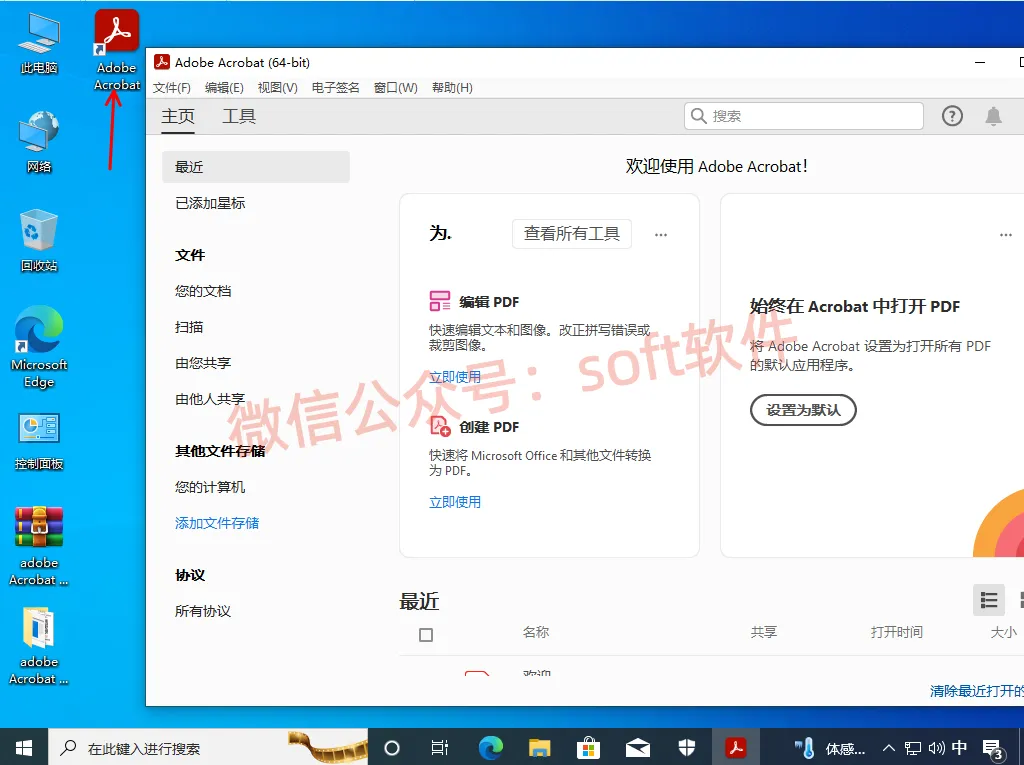Viewport: 1024px width, 765px height.
Task: Open the 帮助(H) menu
Action: pyautogui.click(x=452, y=88)
